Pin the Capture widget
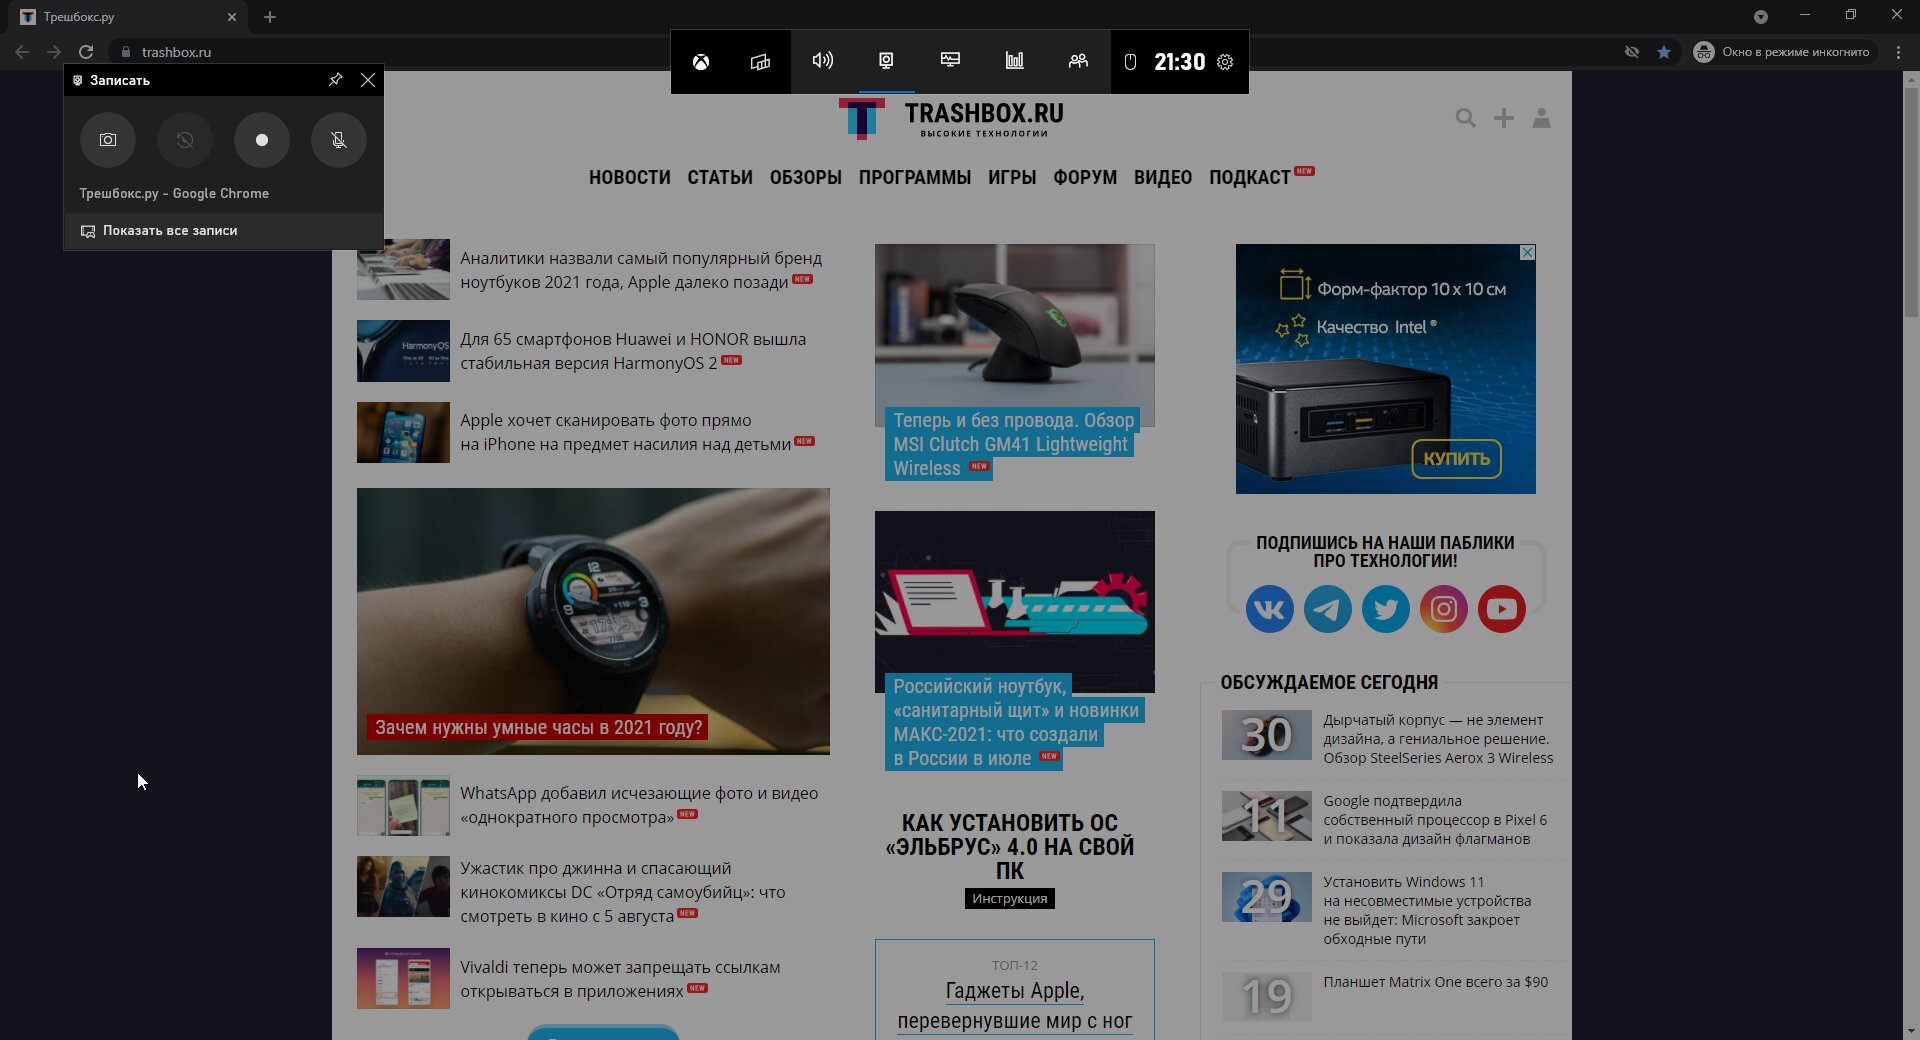Viewport: 1920px width, 1040px height. click(336, 80)
